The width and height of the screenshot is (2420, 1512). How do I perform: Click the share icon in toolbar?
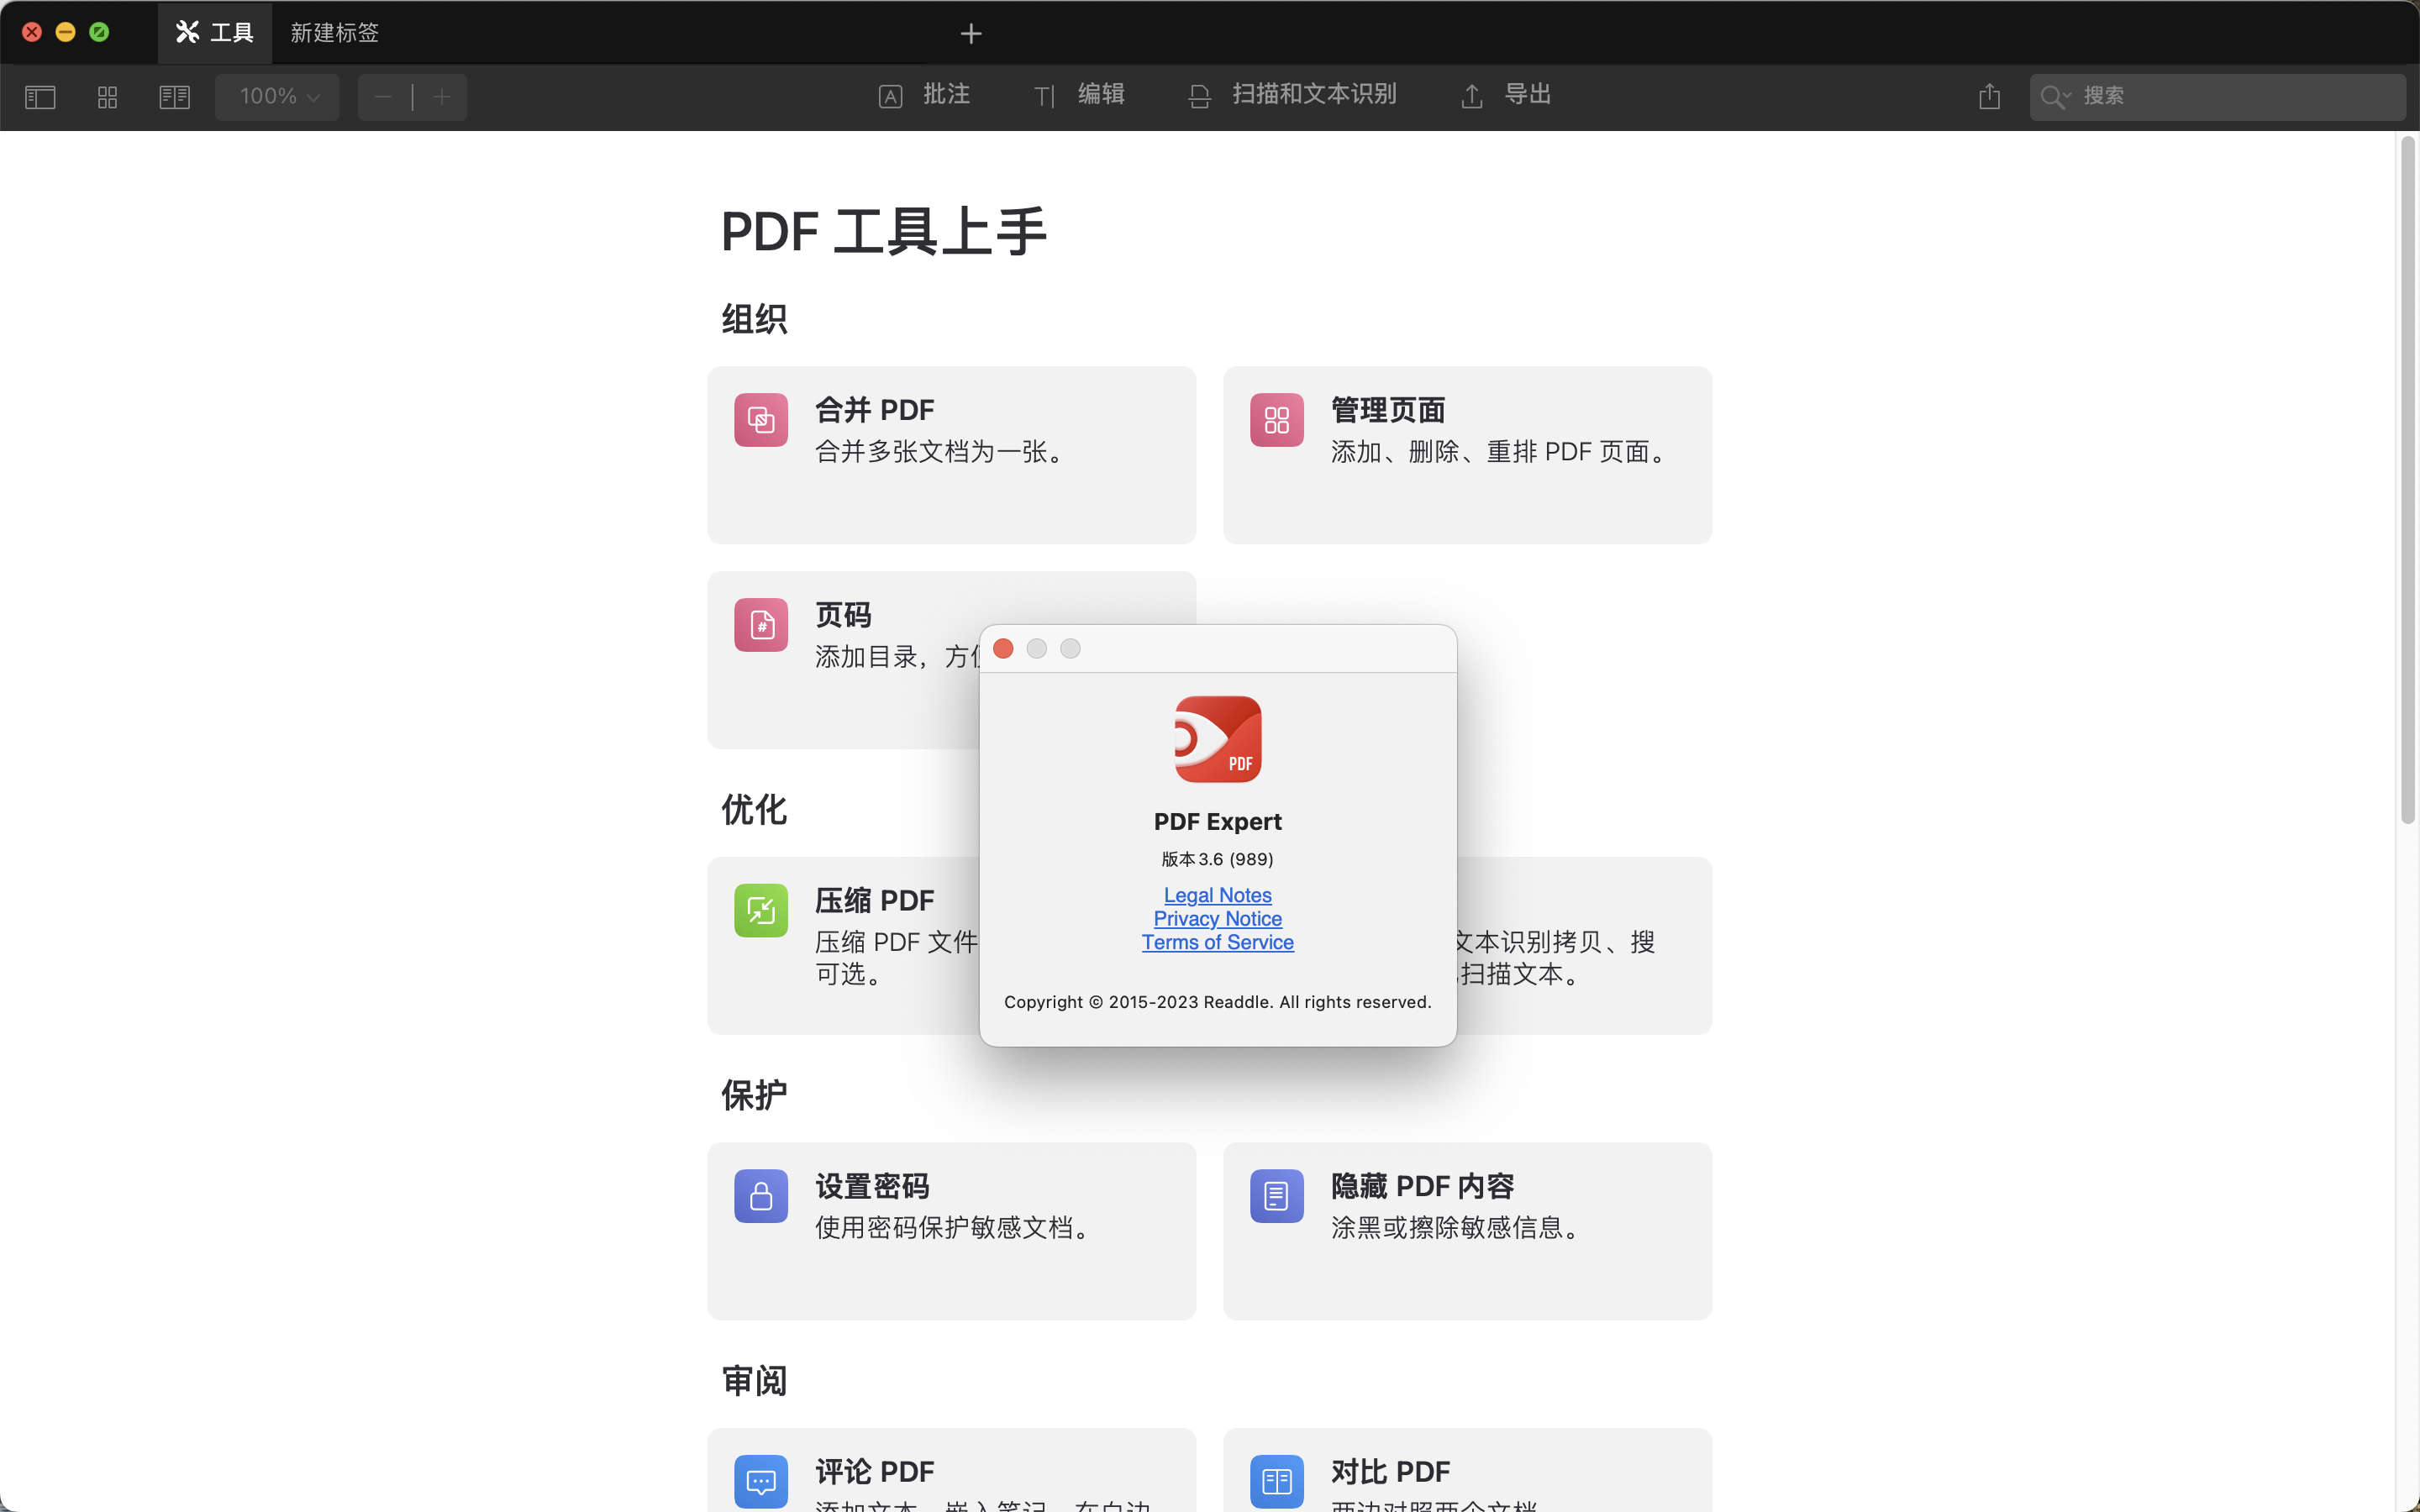1989,96
